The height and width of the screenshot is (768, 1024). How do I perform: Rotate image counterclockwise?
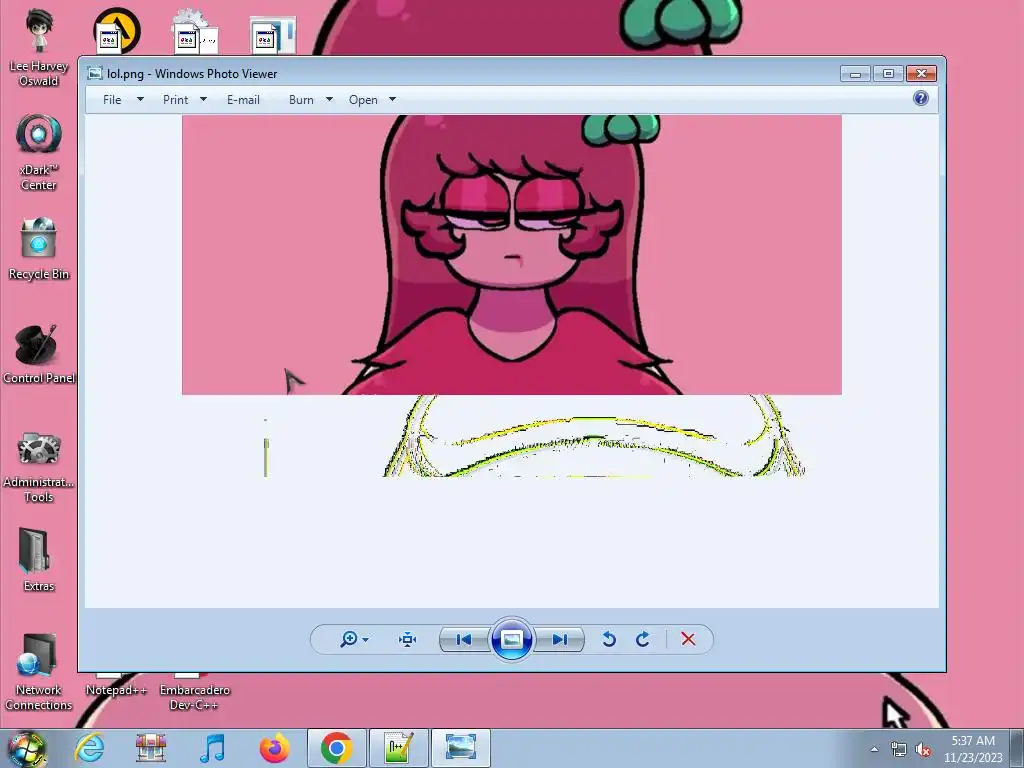tap(609, 639)
